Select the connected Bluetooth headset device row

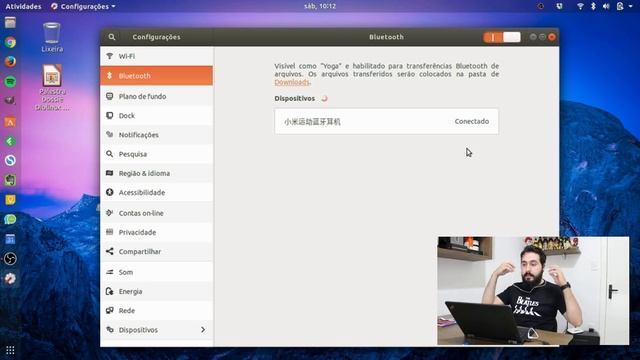[387, 121]
